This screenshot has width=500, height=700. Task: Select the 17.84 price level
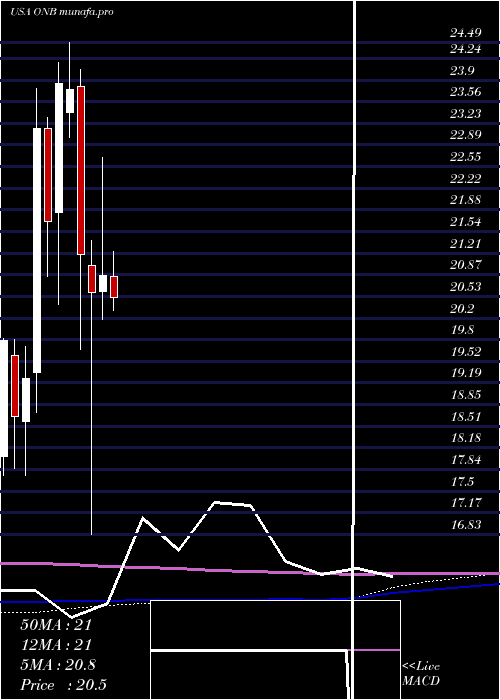click(x=465, y=459)
